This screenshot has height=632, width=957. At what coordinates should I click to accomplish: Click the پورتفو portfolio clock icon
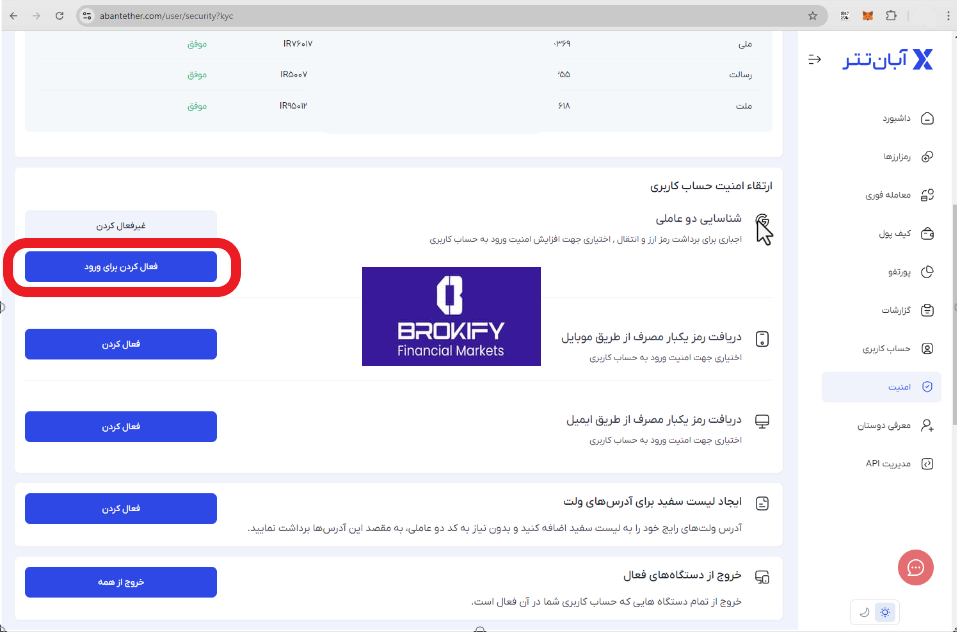tap(925, 271)
